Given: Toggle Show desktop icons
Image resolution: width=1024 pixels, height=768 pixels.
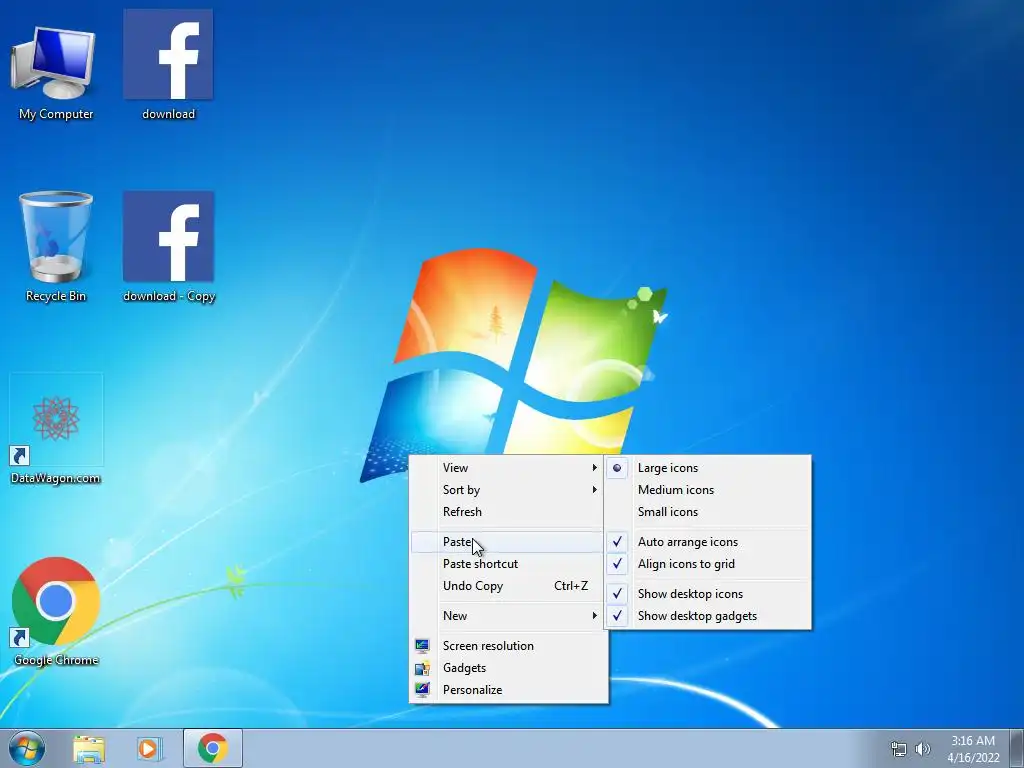Looking at the screenshot, I should (x=708, y=594).
